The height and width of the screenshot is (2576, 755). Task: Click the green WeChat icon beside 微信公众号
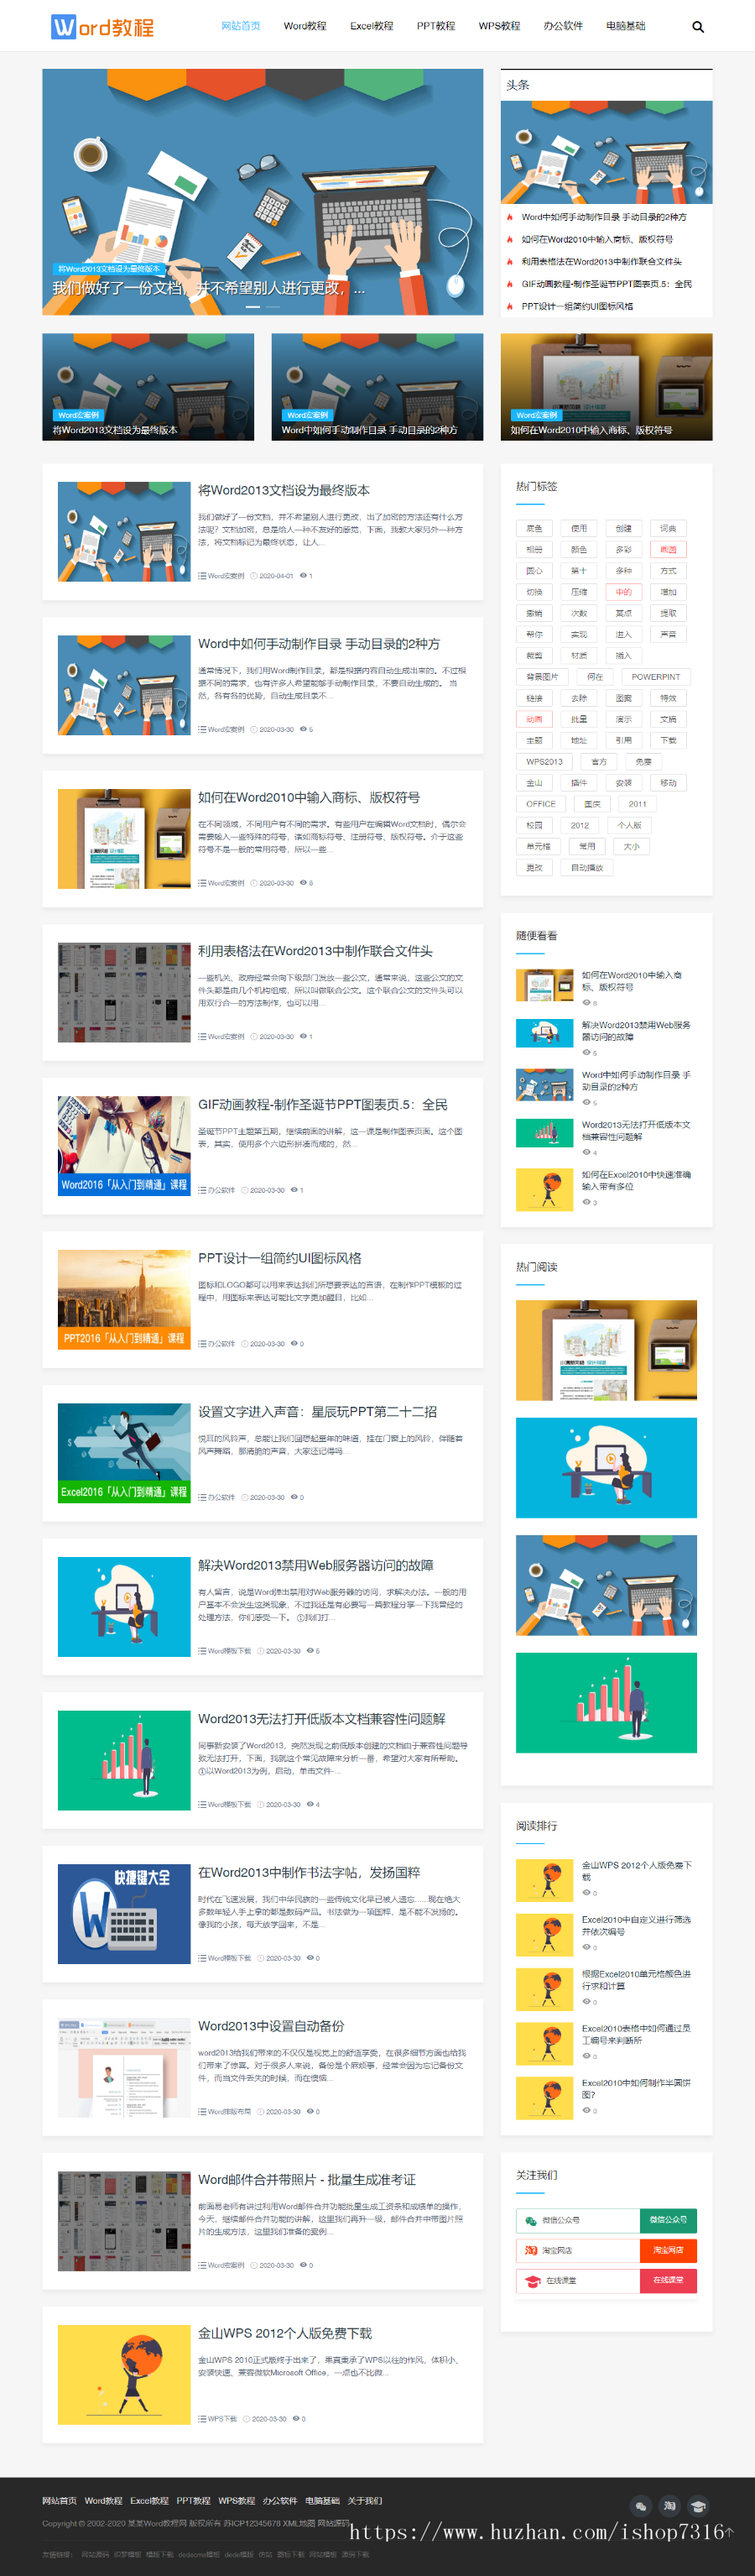[531, 2220]
